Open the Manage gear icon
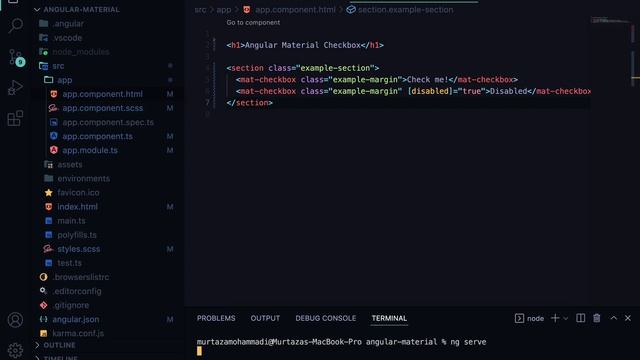The image size is (640, 360). point(16,350)
